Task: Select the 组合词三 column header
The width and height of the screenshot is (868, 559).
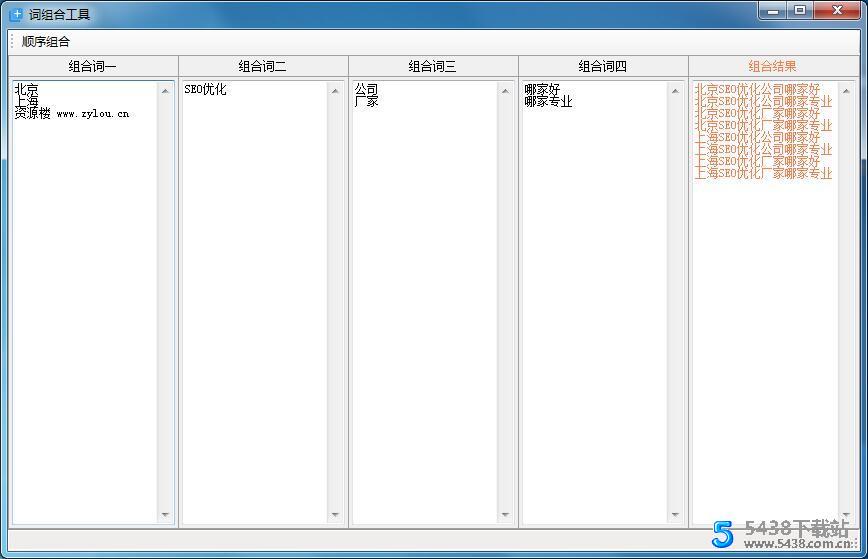Action: [x=433, y=66]
